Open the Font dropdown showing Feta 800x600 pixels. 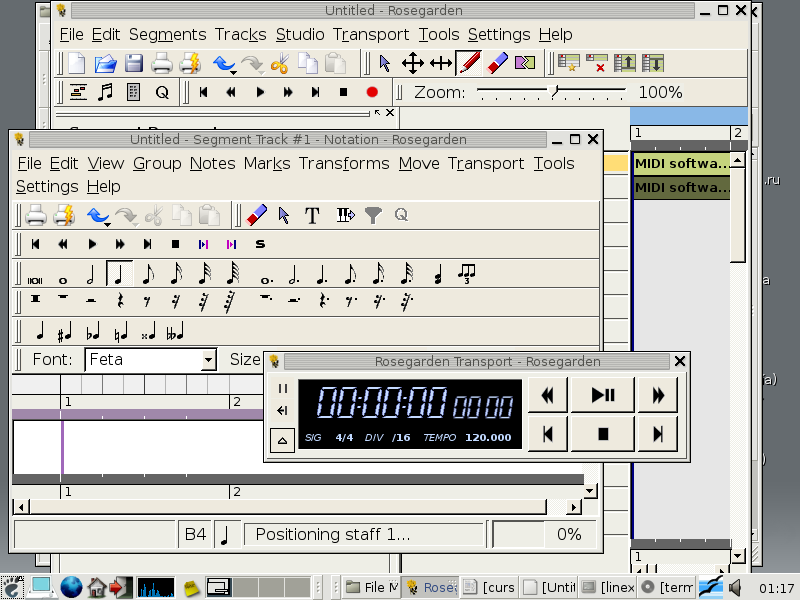(208, 360)
